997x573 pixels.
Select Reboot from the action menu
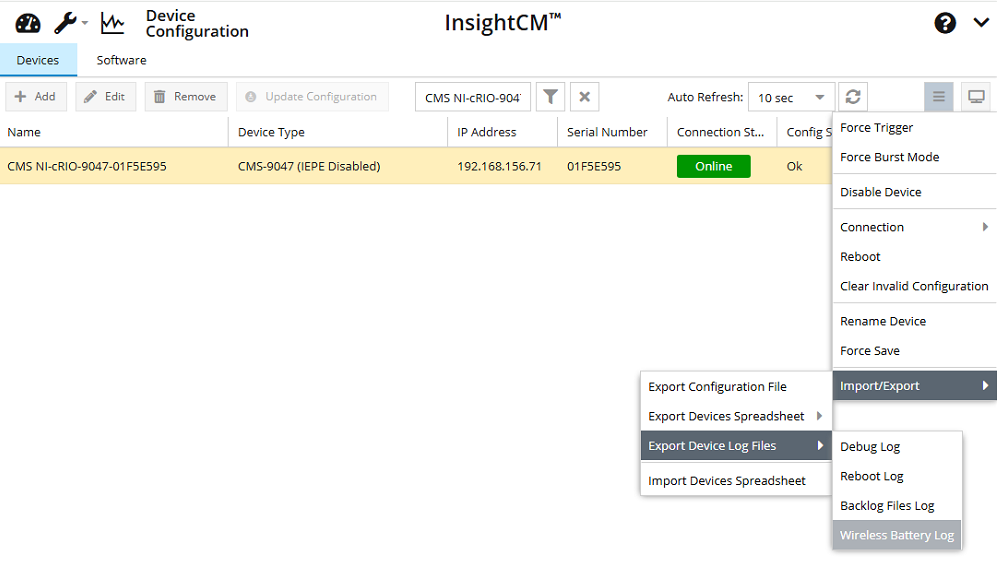(914, 257)
